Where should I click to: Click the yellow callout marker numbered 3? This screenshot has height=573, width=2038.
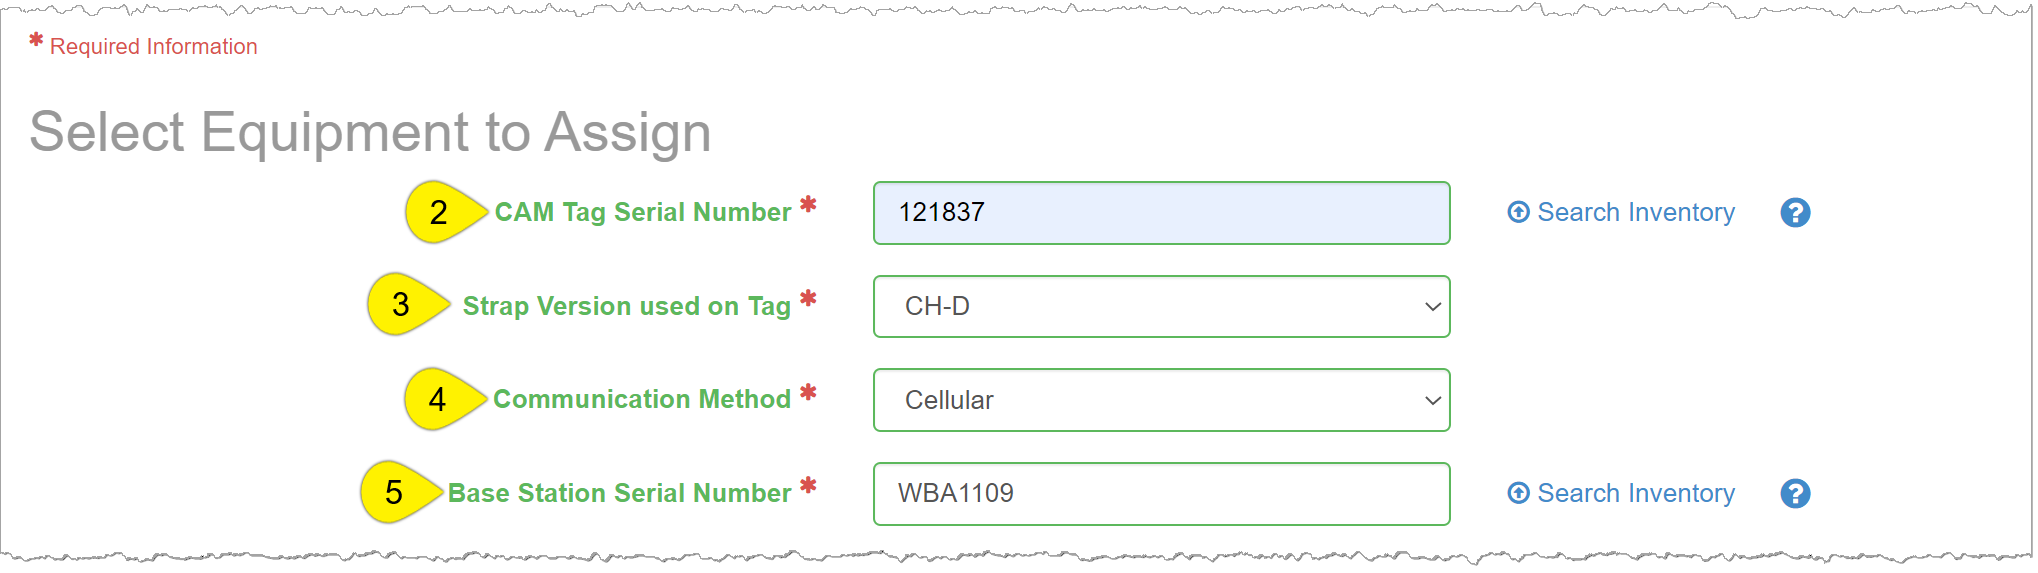[402, 304]
